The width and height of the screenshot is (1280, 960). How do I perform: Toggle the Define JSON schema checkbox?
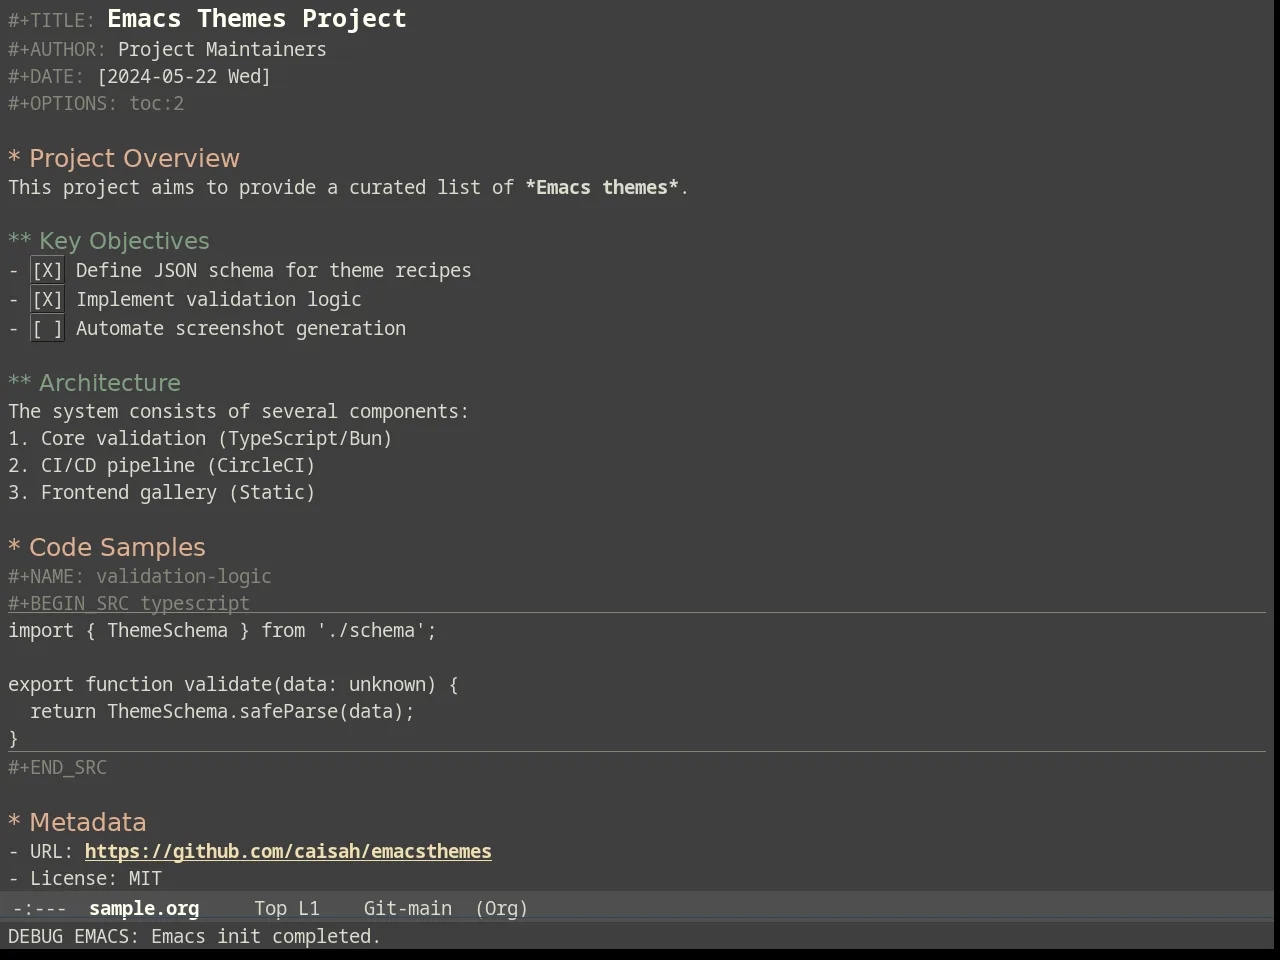pyautogui.click(x=47, y=270)
